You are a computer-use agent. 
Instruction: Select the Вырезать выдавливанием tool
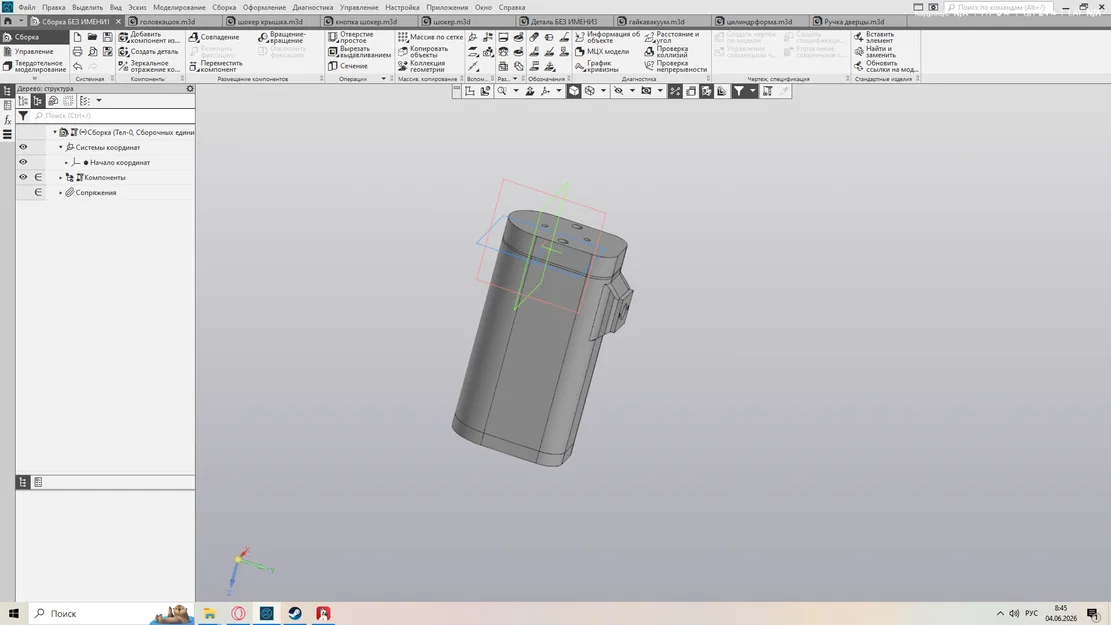[359, 52]
